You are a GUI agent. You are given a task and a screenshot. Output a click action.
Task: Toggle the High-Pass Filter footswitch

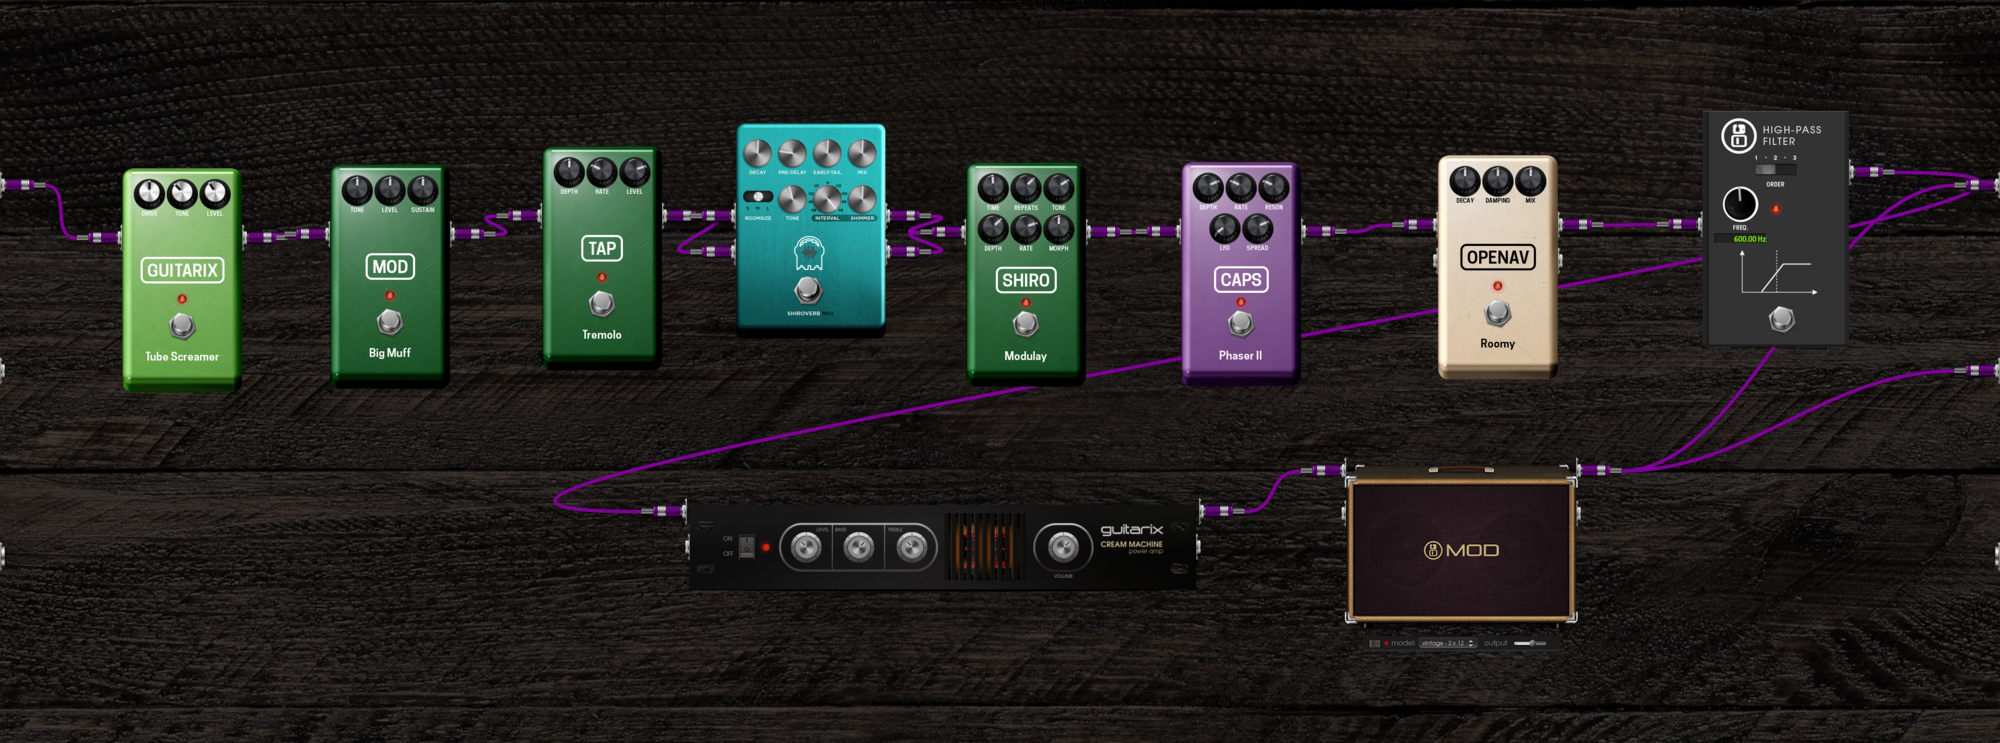[x=1781, y=320]
